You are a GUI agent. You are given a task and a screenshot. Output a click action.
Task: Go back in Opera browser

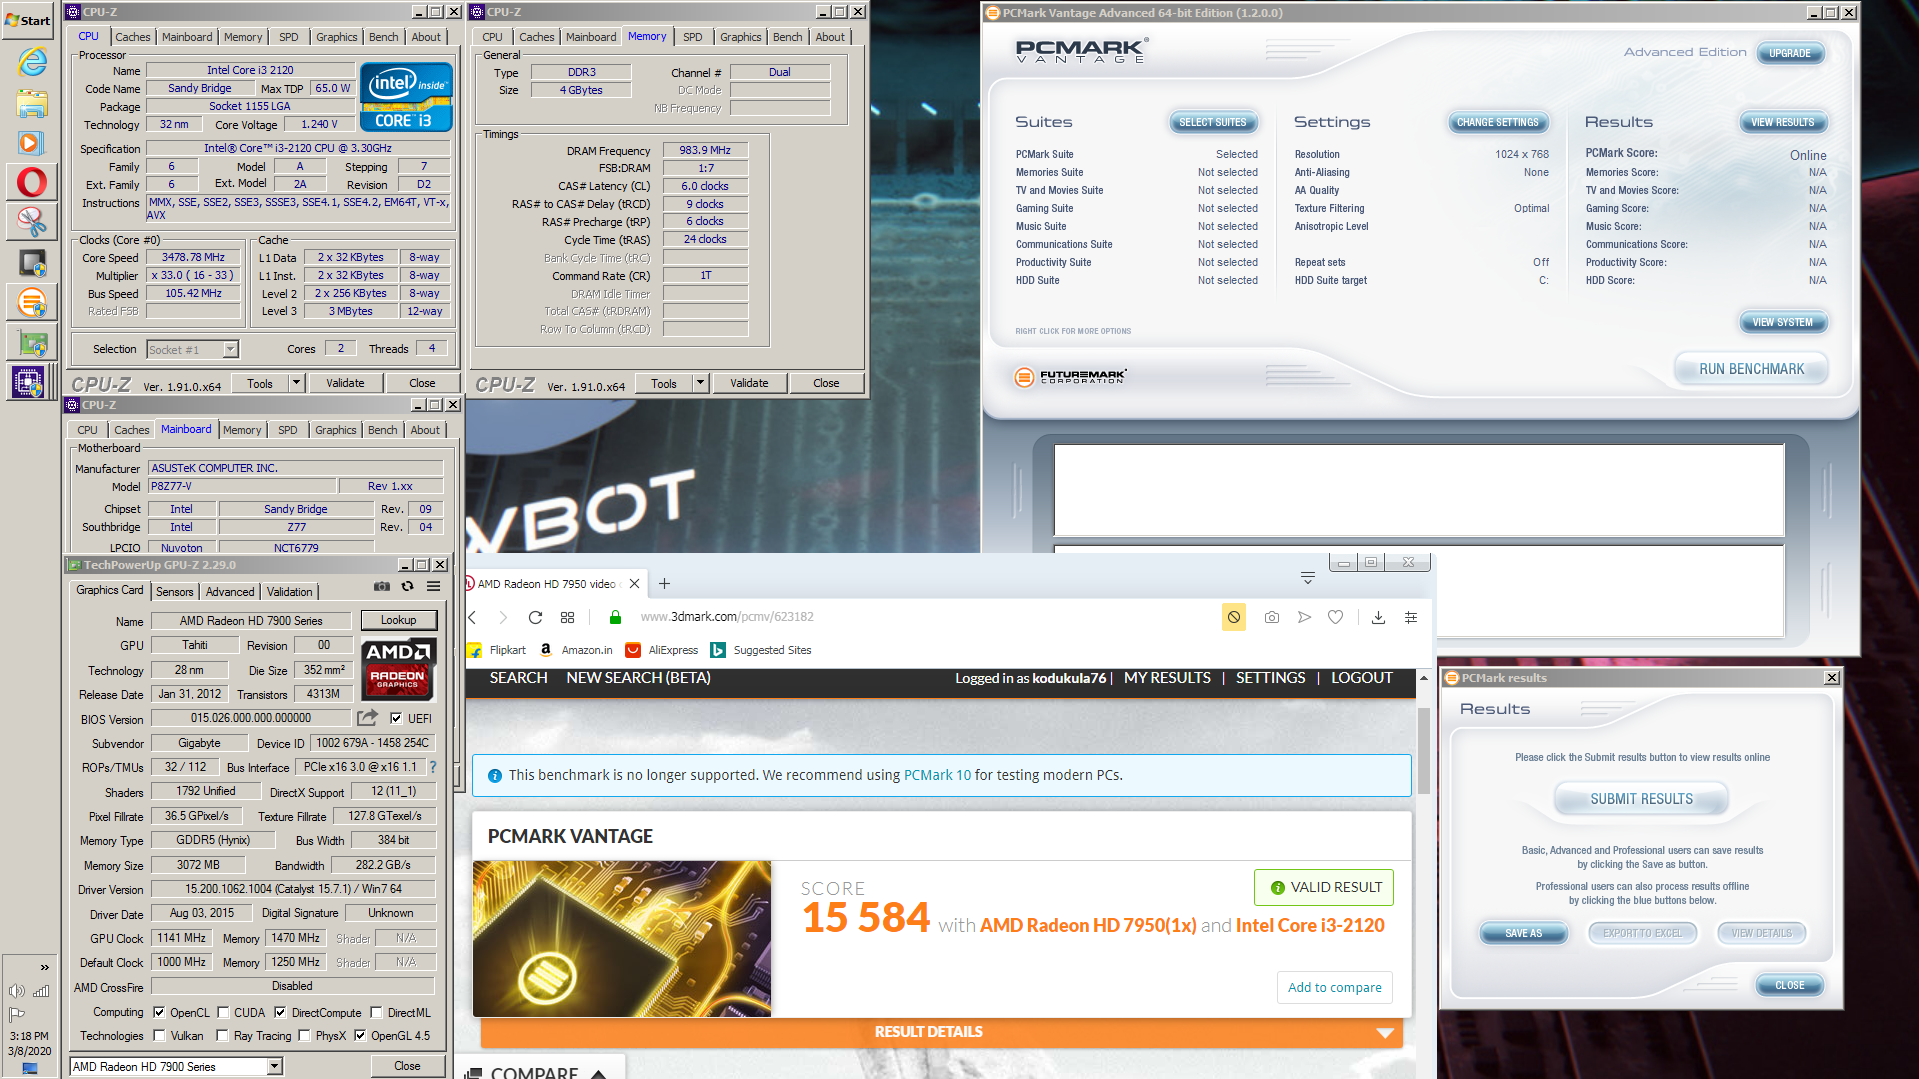coord(472,618)
